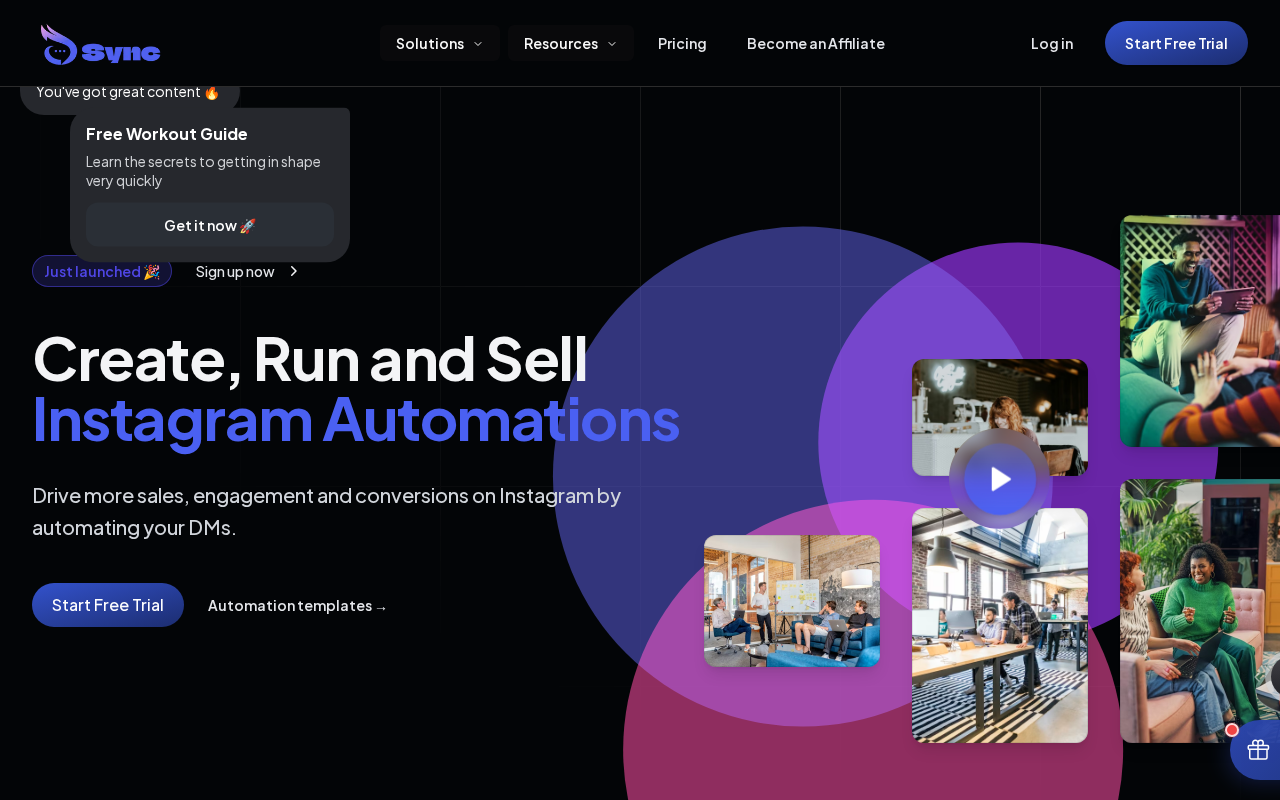The width and height of the screenshot is (1280, 800).
Task: Go to the Pricing page
Action: pyautogui.click(x=682, y=43)
